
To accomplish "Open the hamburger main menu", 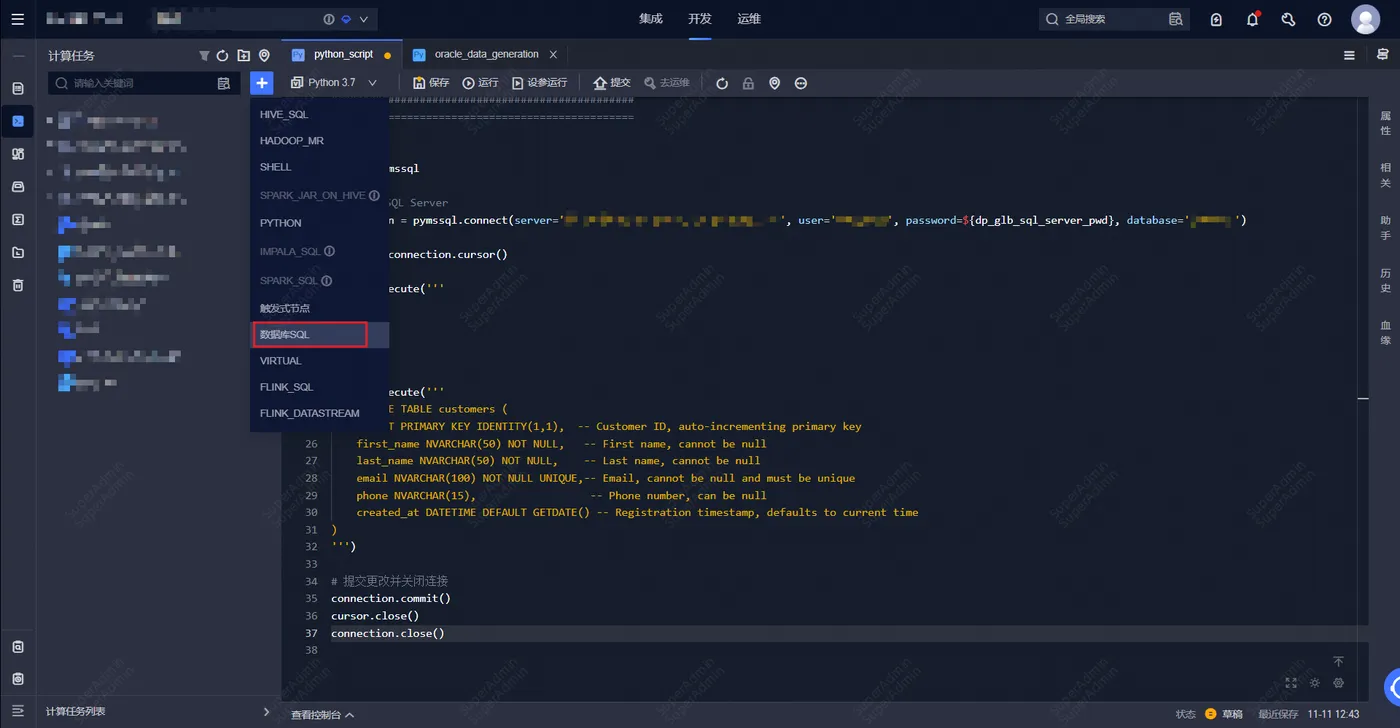I will [17, 19].
